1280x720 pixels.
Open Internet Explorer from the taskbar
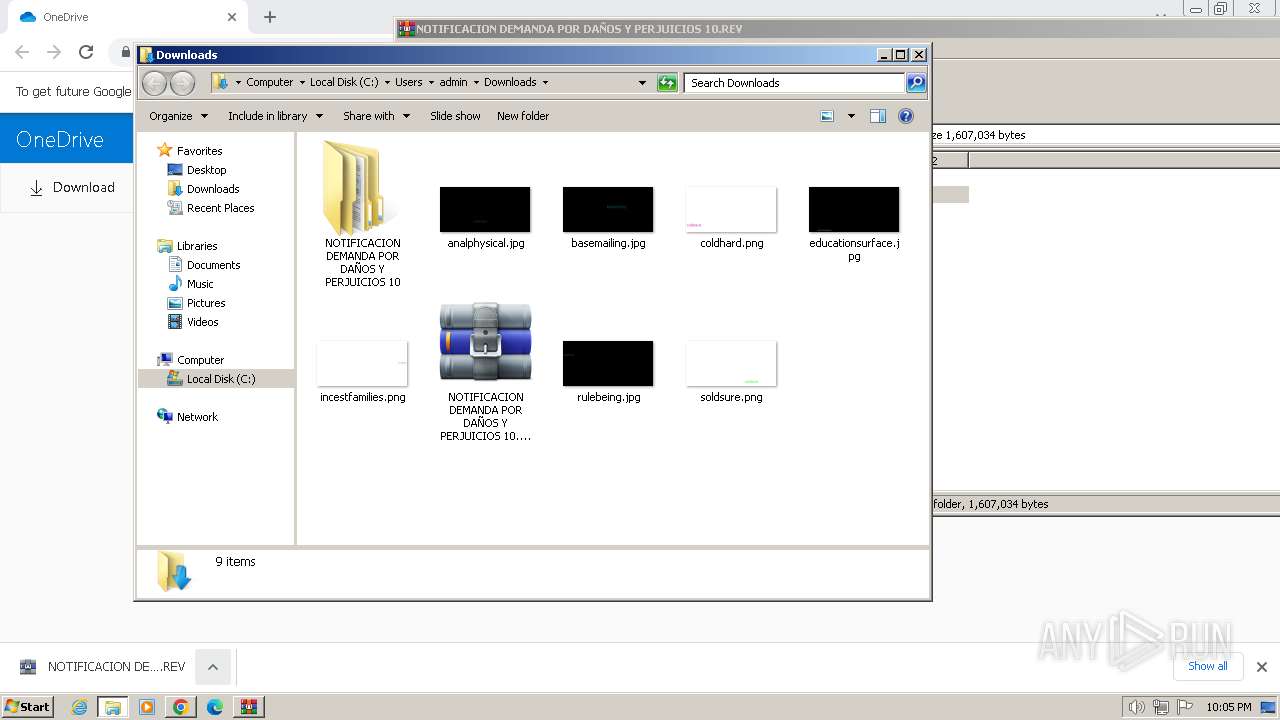[80, 707]
